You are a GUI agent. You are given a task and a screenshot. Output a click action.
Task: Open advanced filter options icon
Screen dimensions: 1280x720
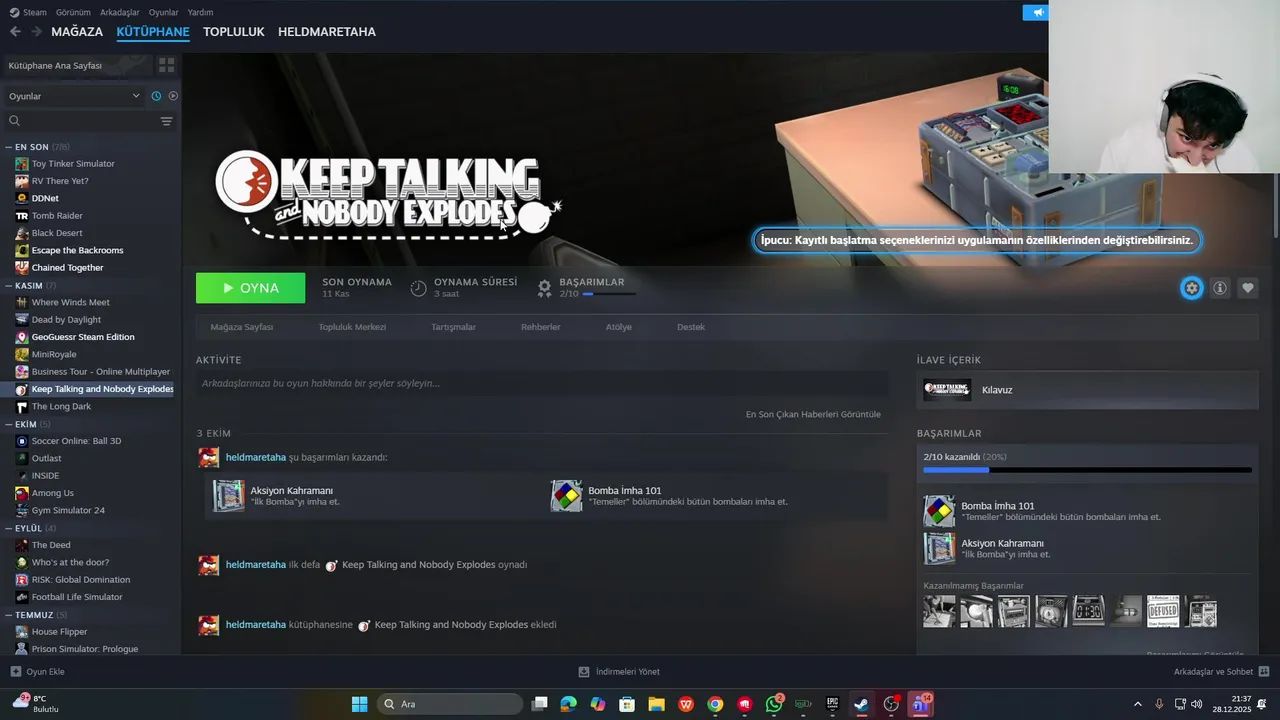tap(166, 121)
